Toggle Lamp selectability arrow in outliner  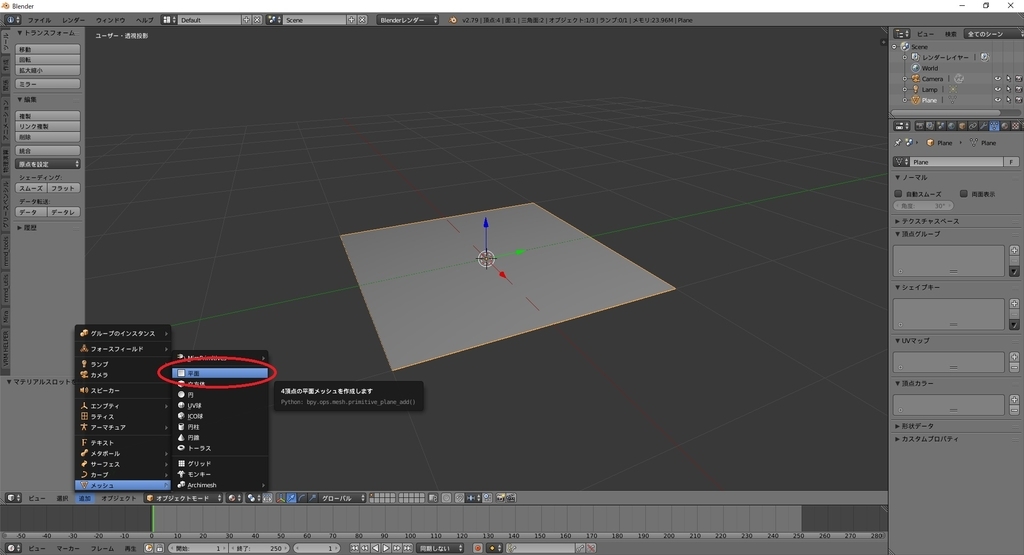1008,89
